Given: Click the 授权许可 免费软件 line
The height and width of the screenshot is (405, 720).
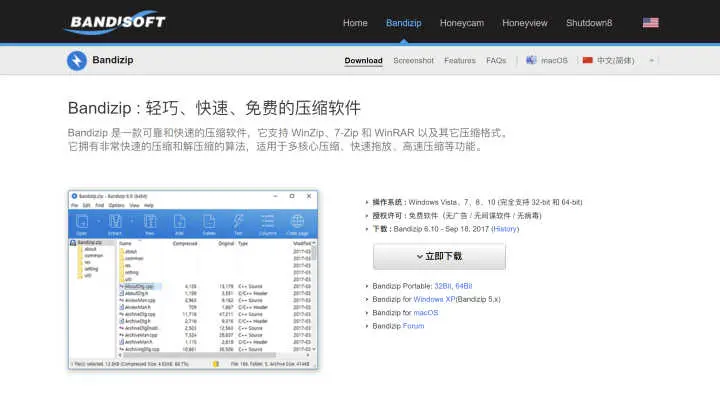Looking at the screenshot, I should (457, 215).
